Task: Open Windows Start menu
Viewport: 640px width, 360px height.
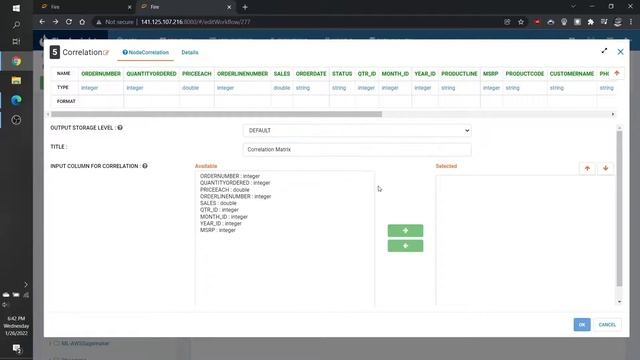Action: coord(16,8)
